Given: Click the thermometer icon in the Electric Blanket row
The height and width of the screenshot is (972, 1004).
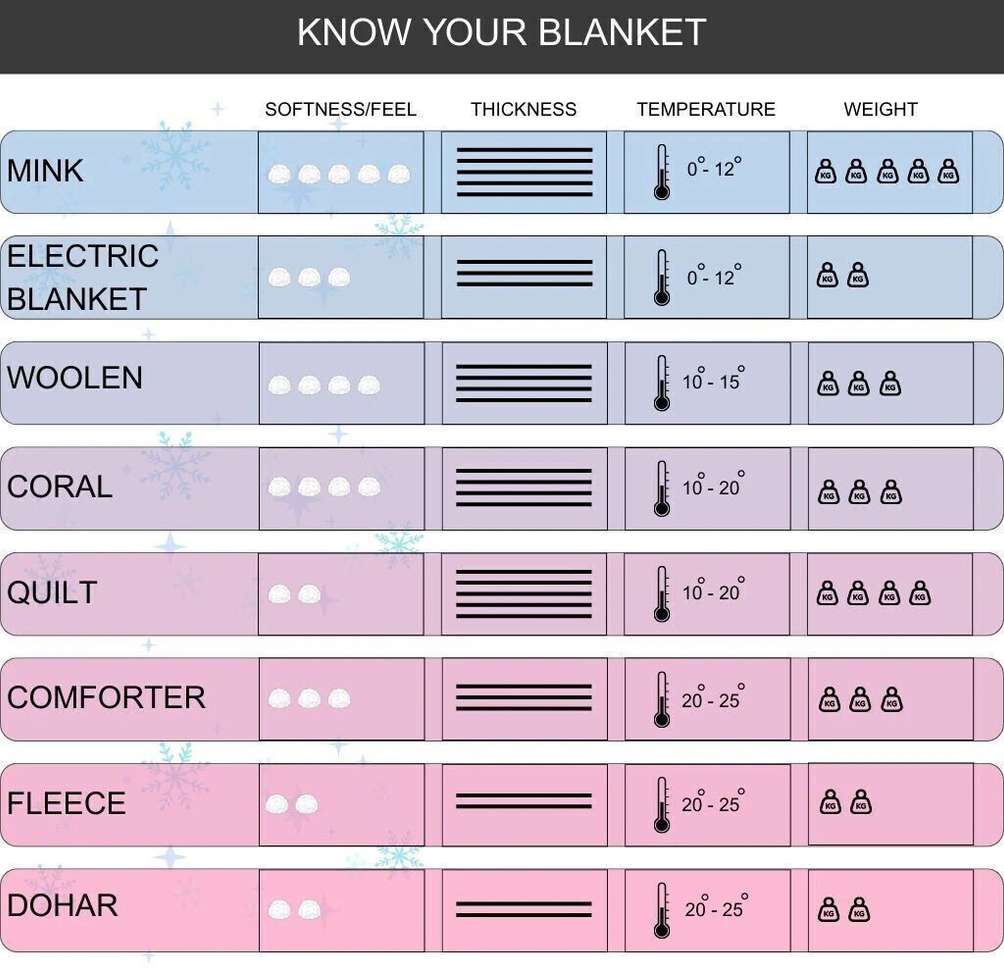Looking at the screenshot, I should 661,277.
